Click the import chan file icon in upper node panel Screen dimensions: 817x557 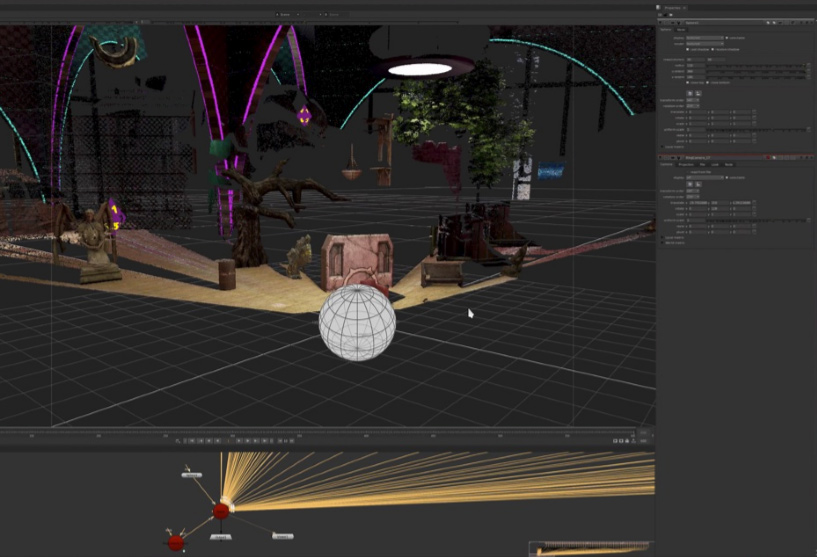click(689, 92)
